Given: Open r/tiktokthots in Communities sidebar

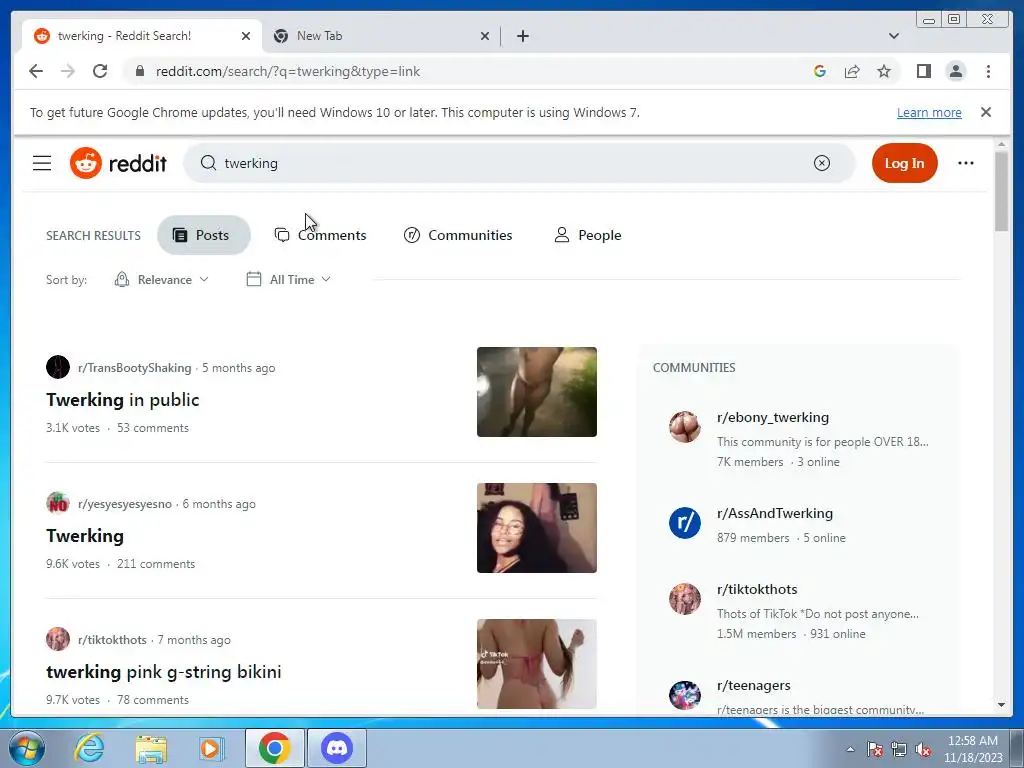Looking at the screenshot, I should [757, 589].
